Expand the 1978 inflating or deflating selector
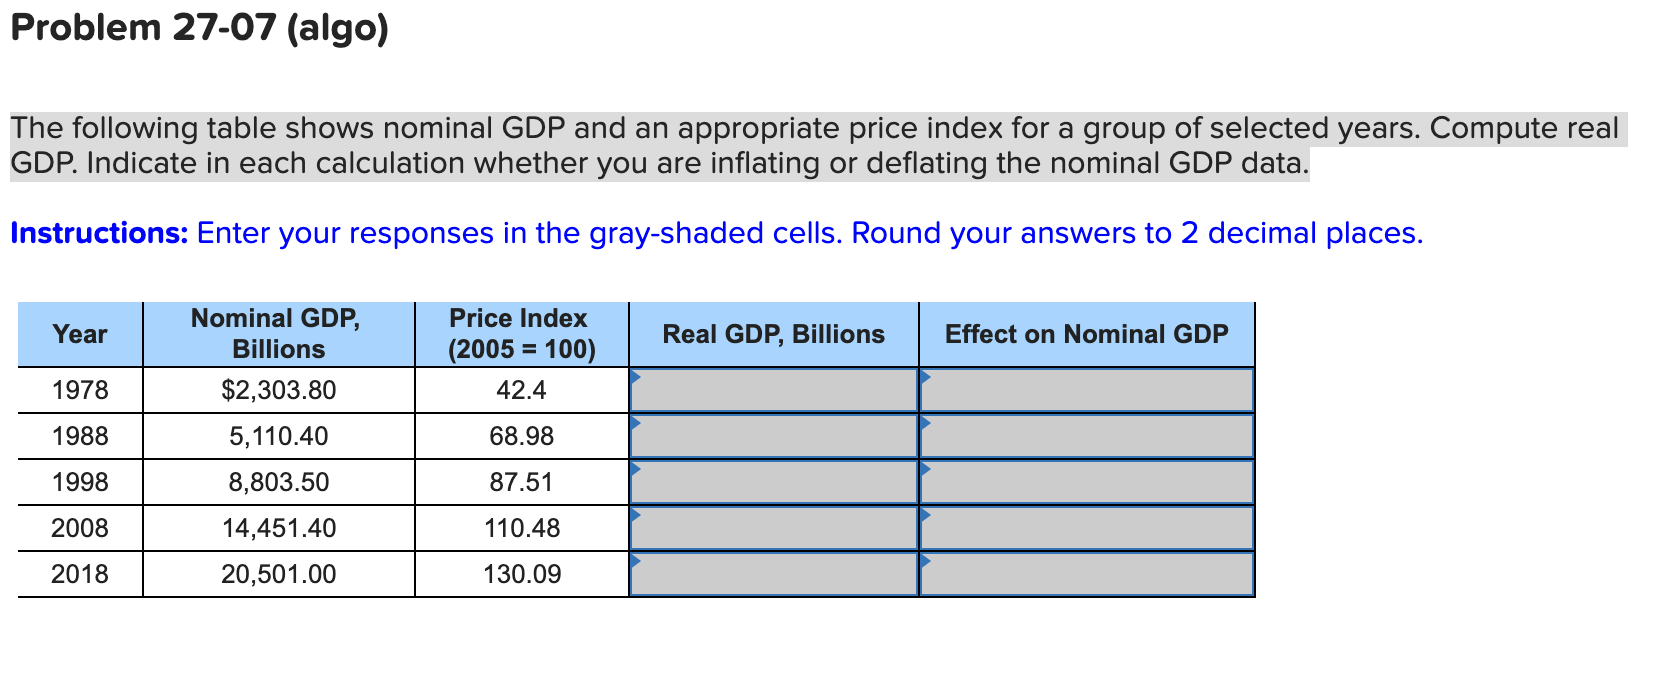The width and height of the screenshot is (1660, 686). point(1087,390)
